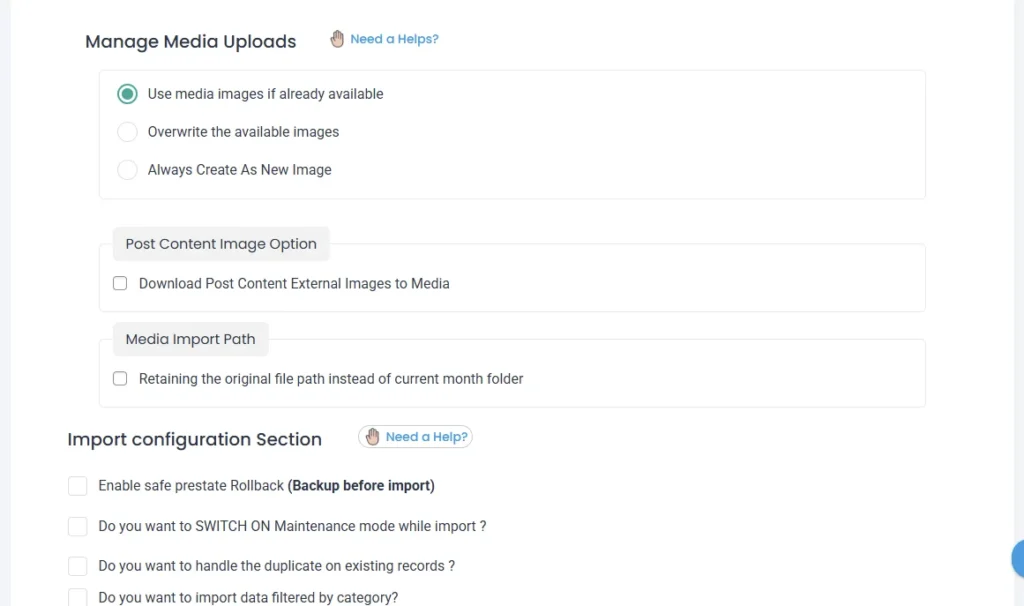
Task: Click the hand icon beside Manage Media Uploads
Action: click(x=337, y=39)
